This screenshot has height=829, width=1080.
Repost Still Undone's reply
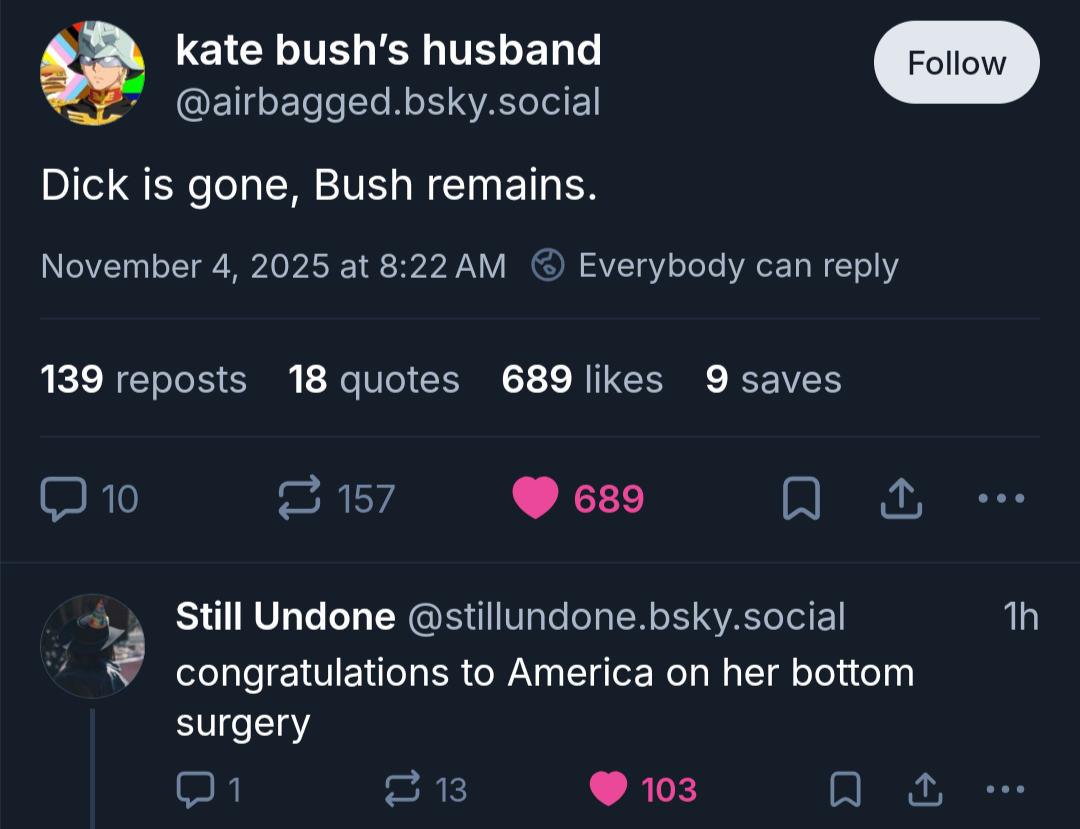(404, 790)
